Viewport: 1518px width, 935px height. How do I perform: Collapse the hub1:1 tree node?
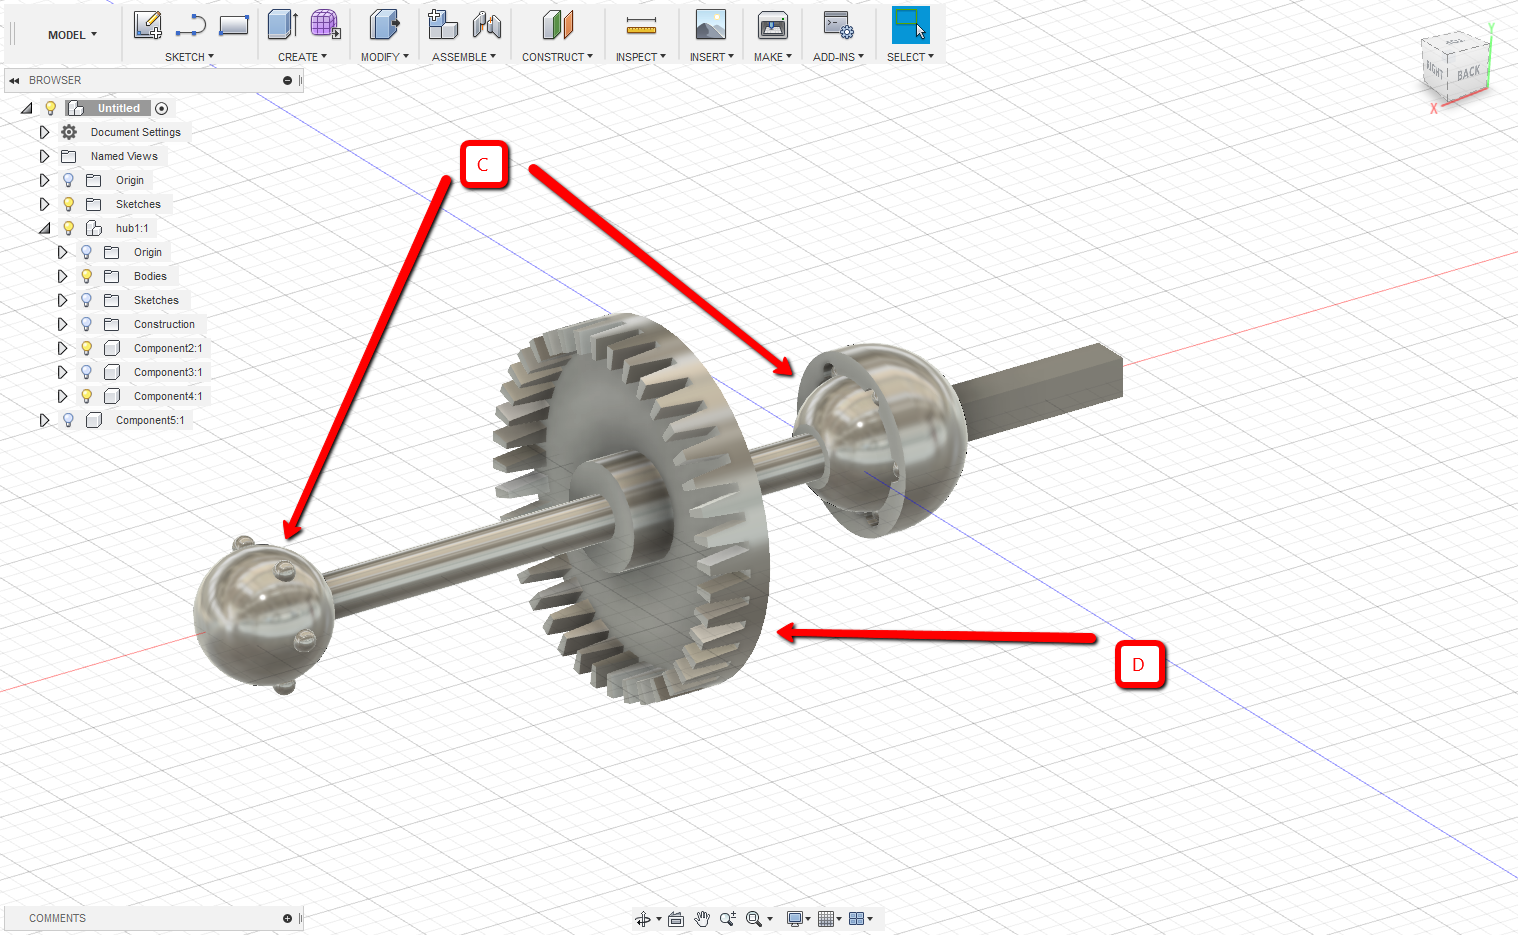44,228
